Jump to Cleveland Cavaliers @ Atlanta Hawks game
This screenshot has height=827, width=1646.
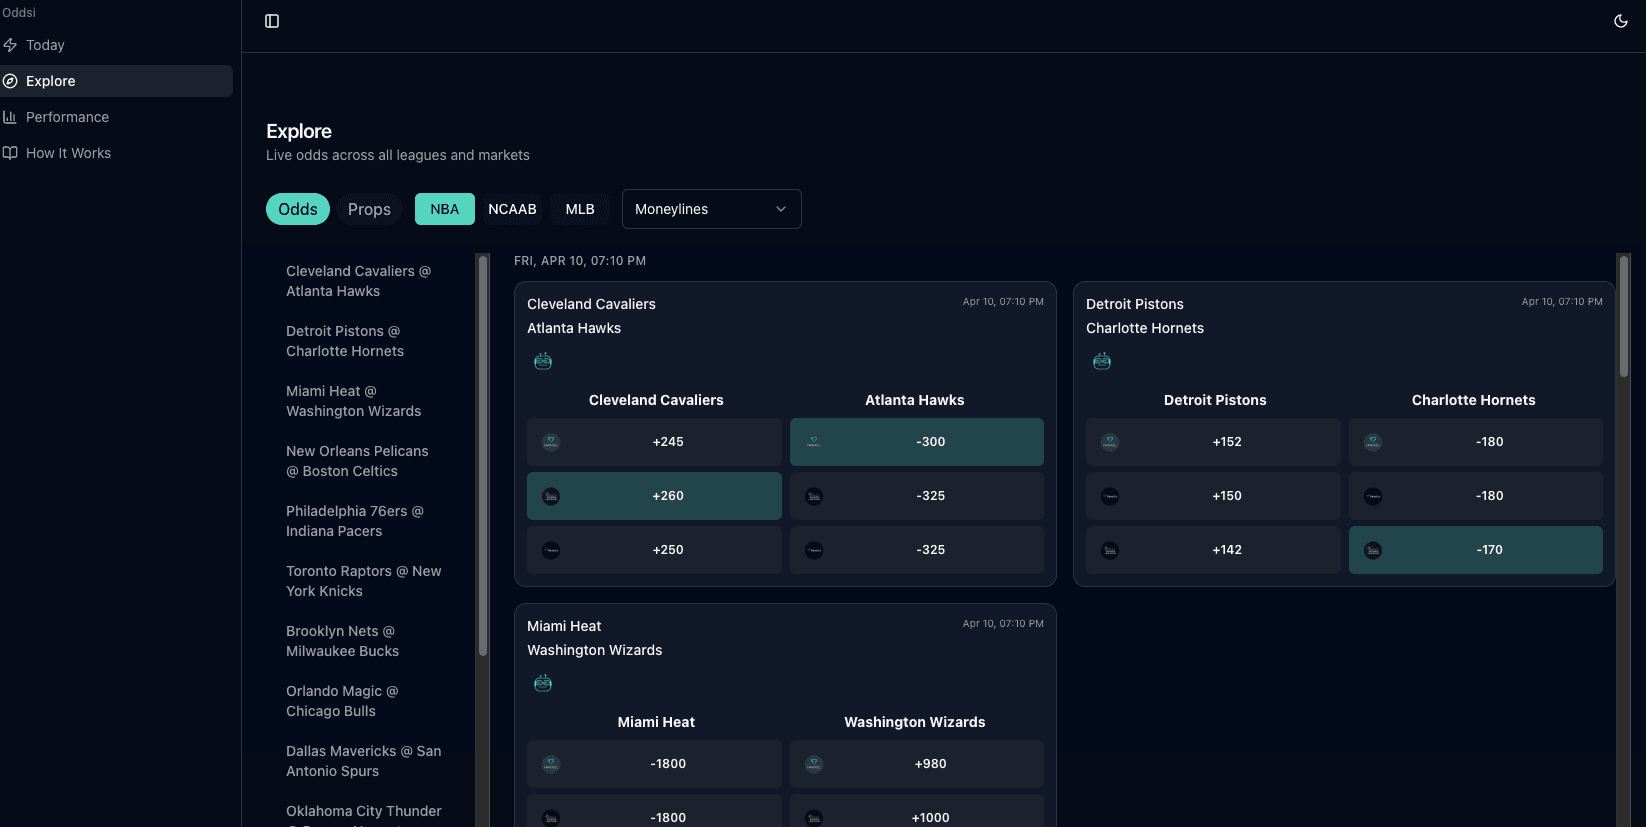coord(365,281)
